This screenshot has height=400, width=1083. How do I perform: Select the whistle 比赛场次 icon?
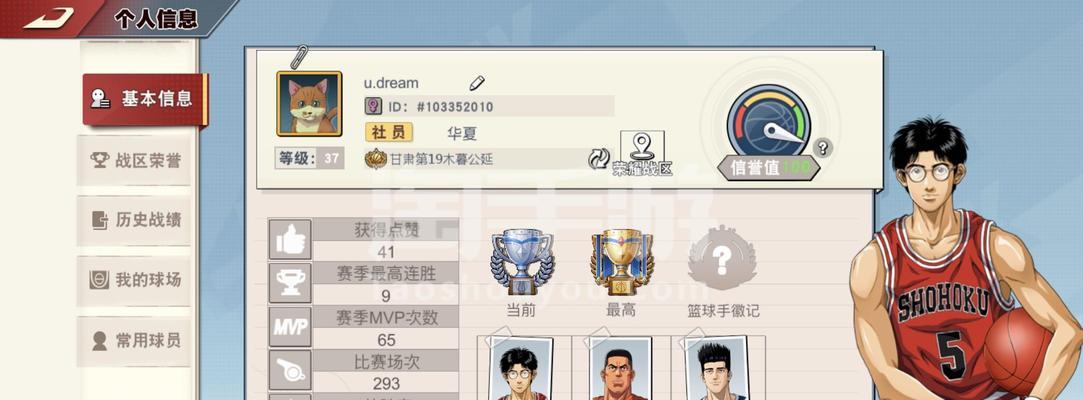coord(290,370)
